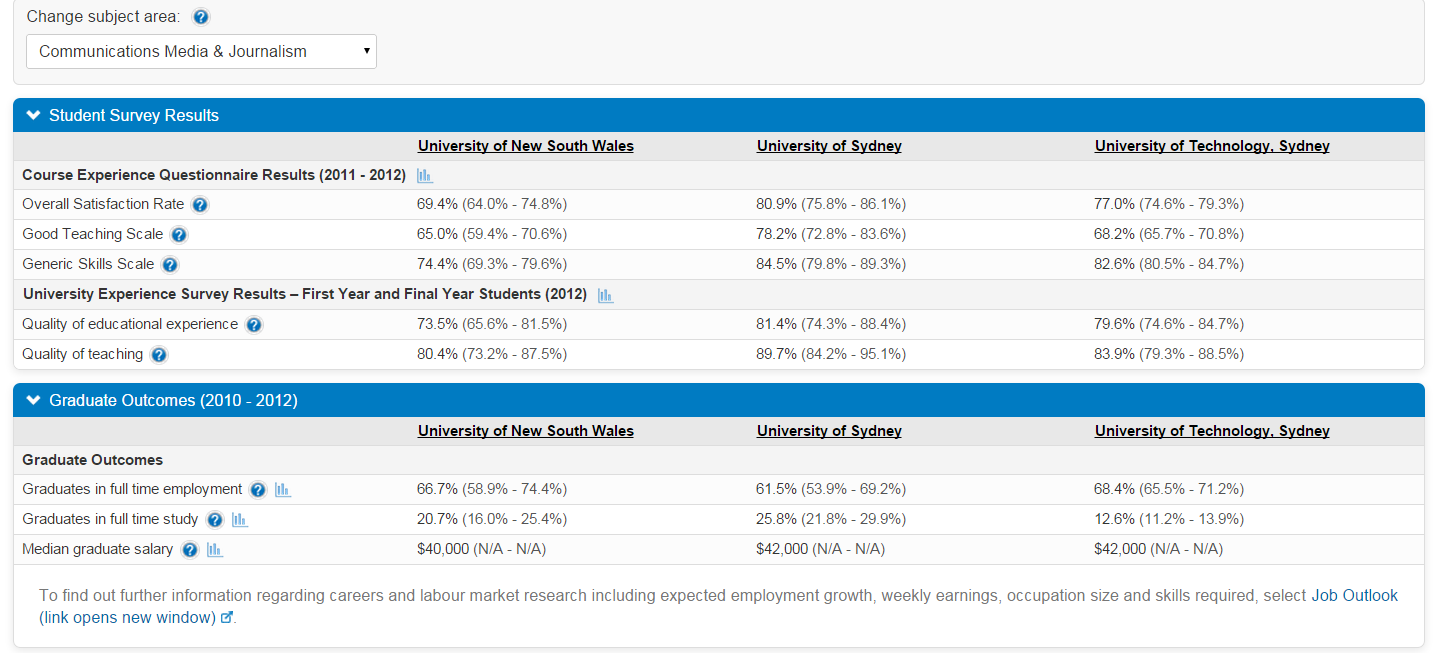
Task: Click University of Sydney in Graduate Outcomes header
Action: point(829,431)
